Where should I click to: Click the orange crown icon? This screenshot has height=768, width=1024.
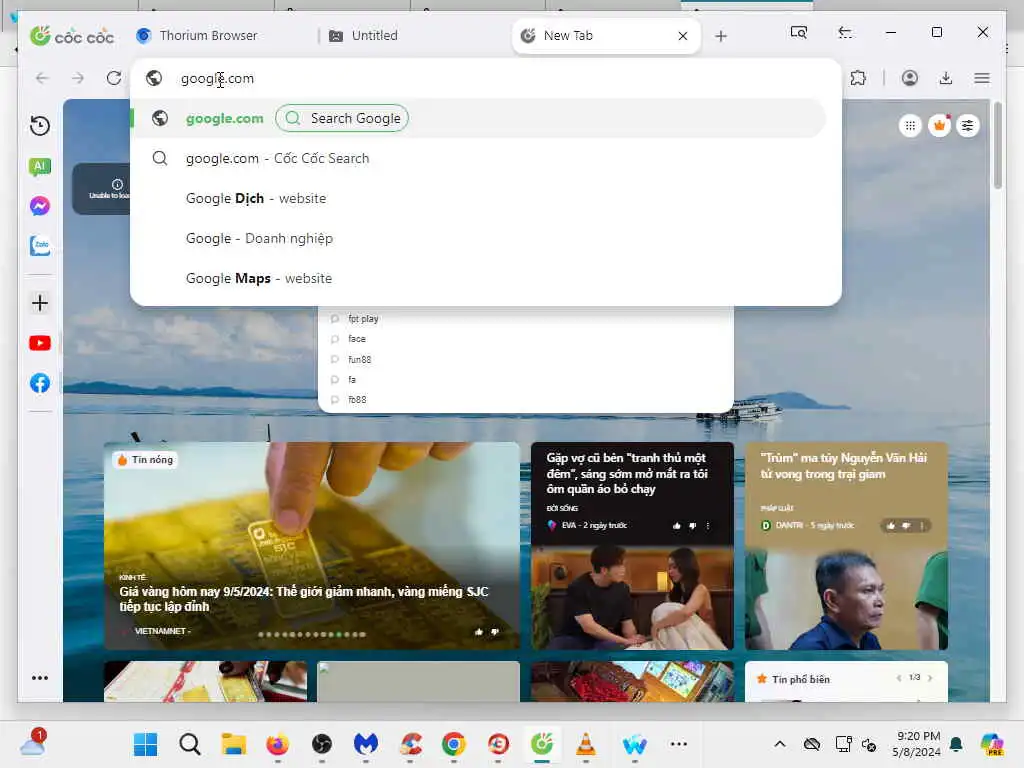(939, 125)
